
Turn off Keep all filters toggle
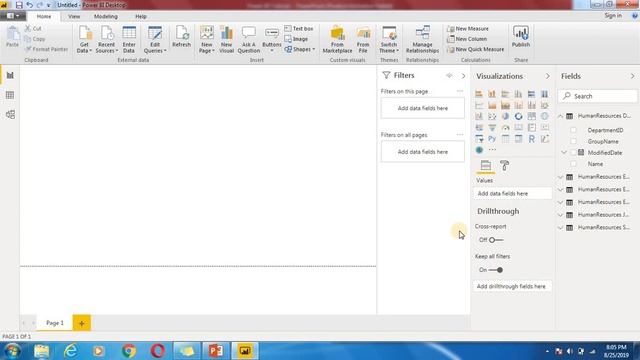496,270
